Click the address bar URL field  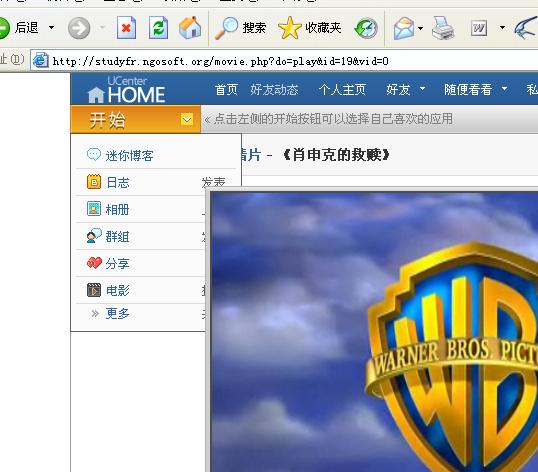[x=285, y=61]
